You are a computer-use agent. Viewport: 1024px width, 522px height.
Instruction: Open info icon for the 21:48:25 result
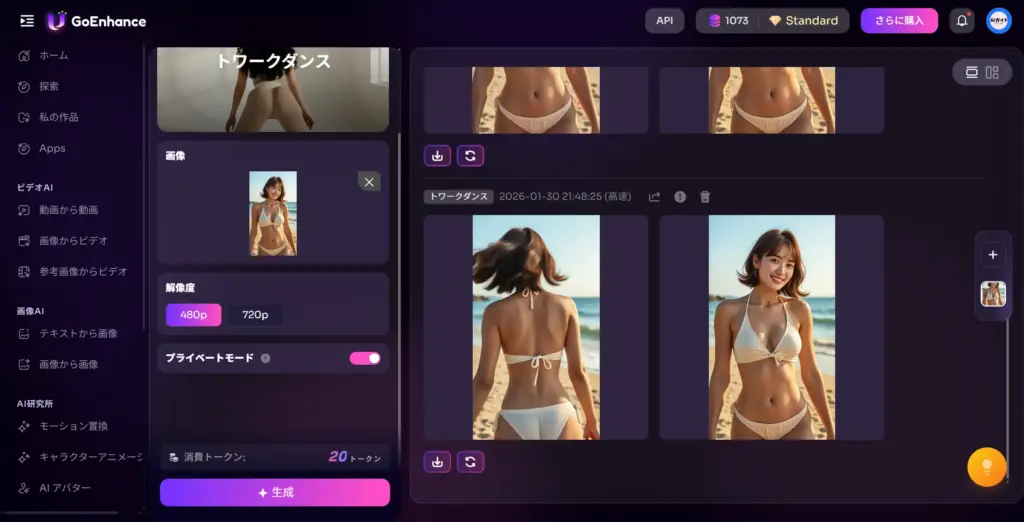(680, 197)
